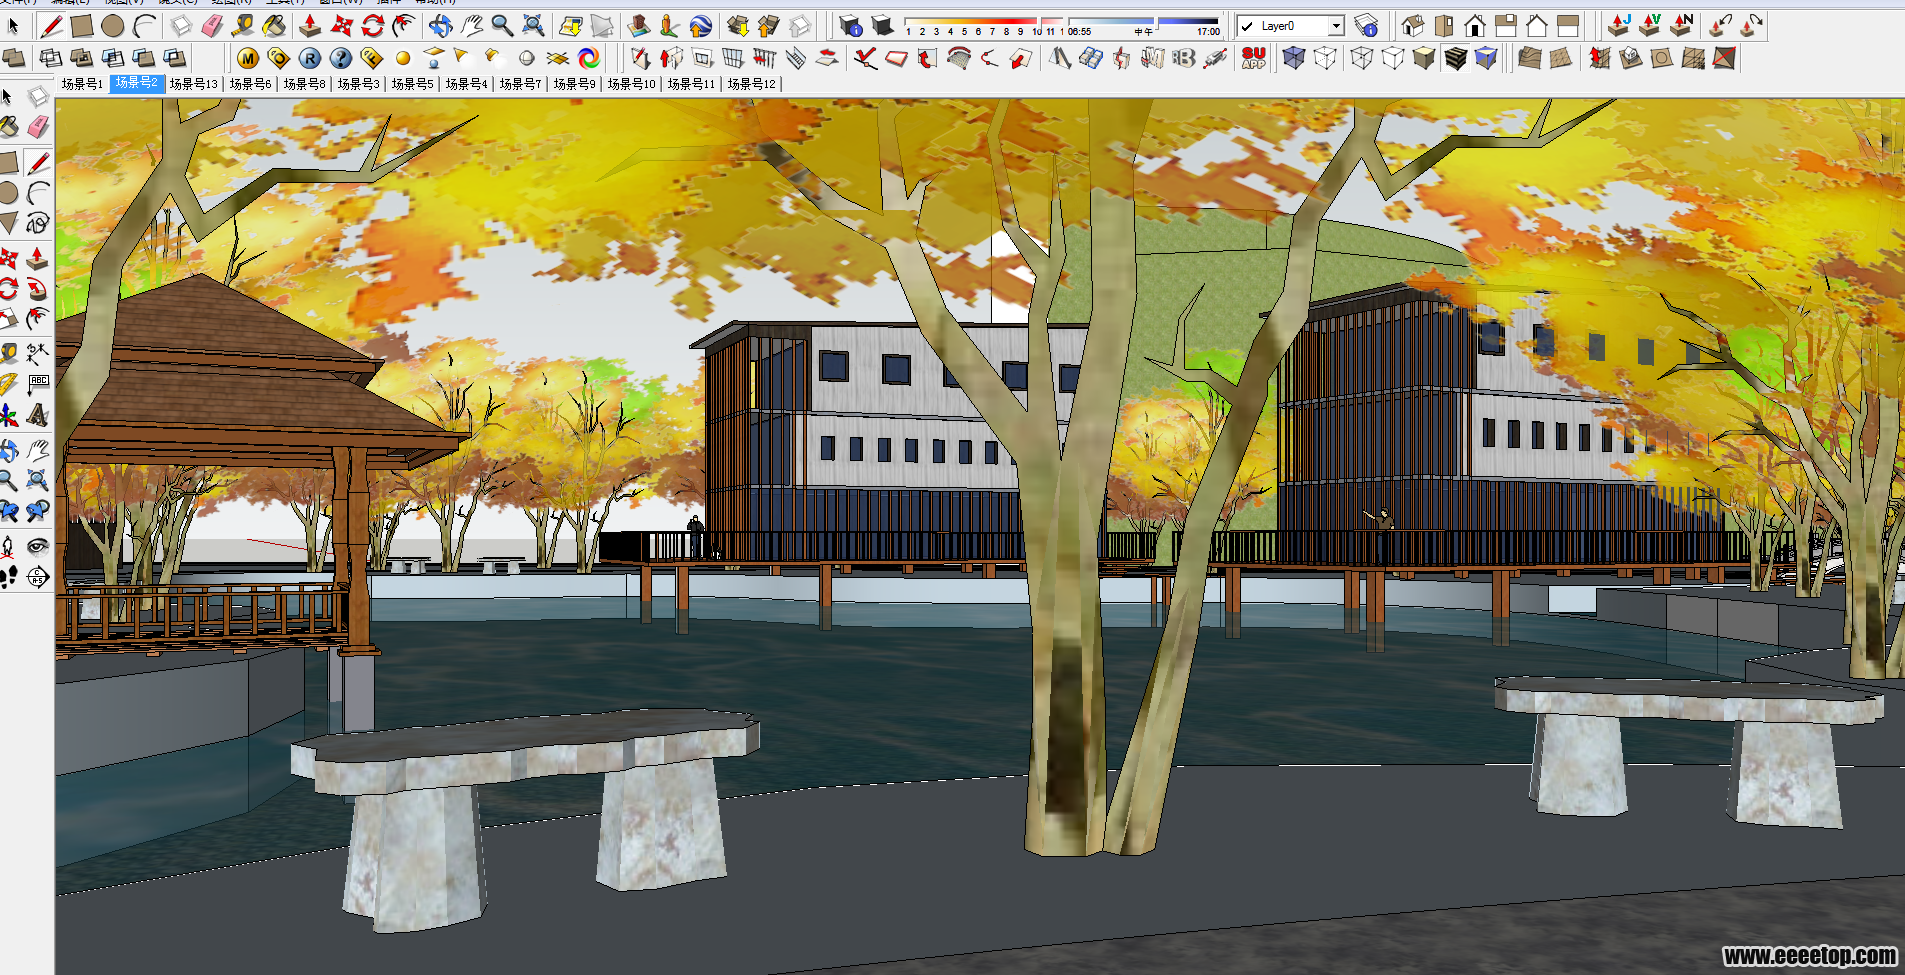
Task: Select the Dimension tool
Action: [38, 353]
